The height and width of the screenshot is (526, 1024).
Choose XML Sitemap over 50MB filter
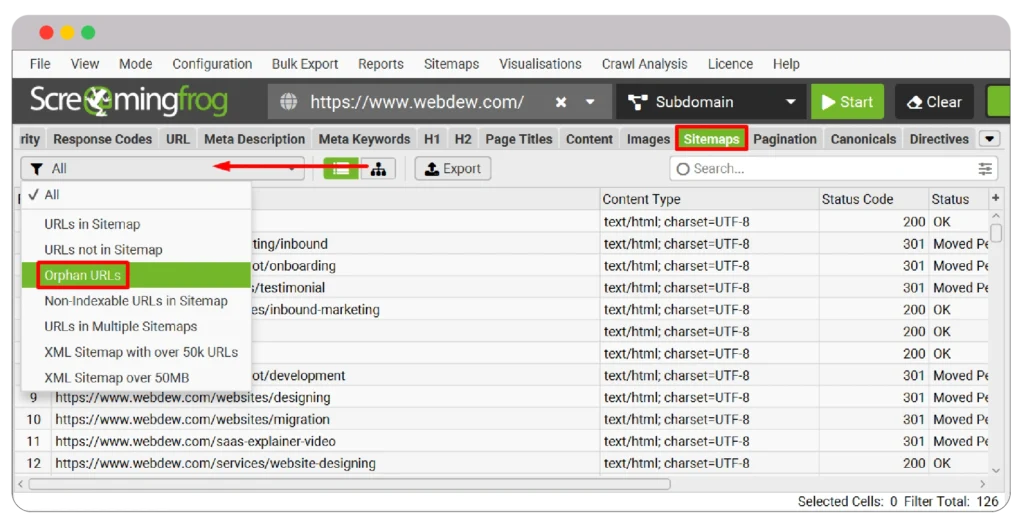[136, 378]
